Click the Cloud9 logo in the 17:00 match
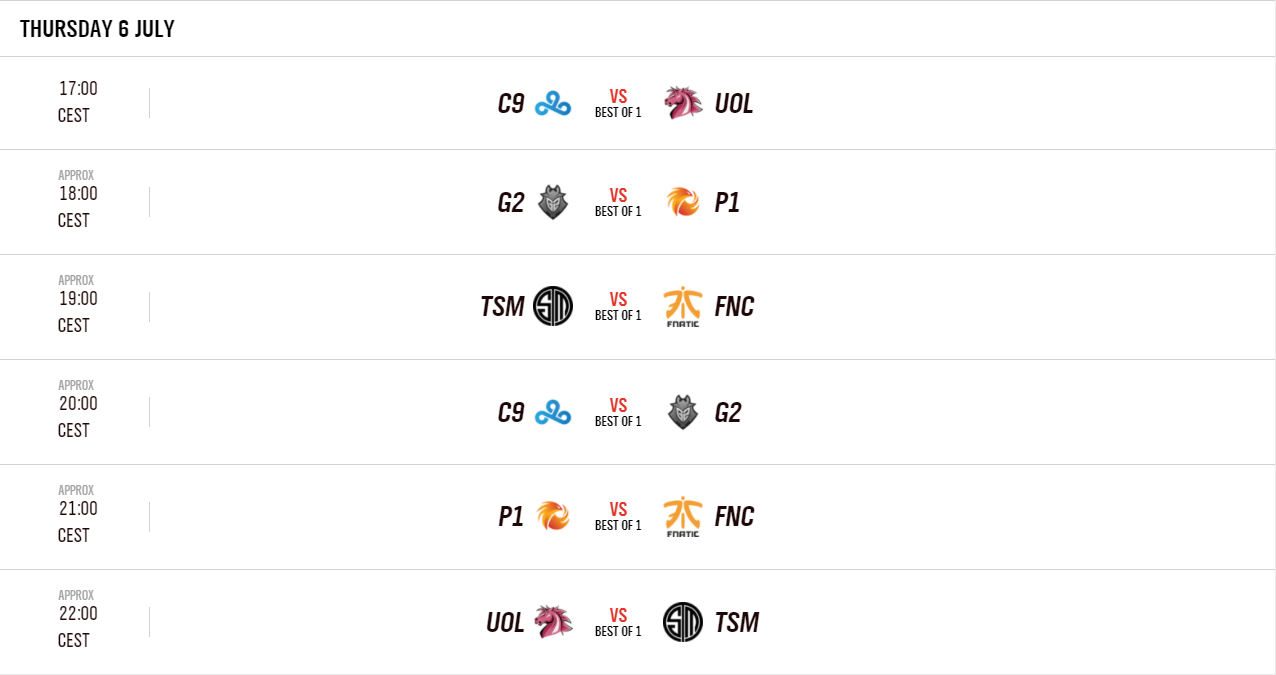 (x=552, y=103)
